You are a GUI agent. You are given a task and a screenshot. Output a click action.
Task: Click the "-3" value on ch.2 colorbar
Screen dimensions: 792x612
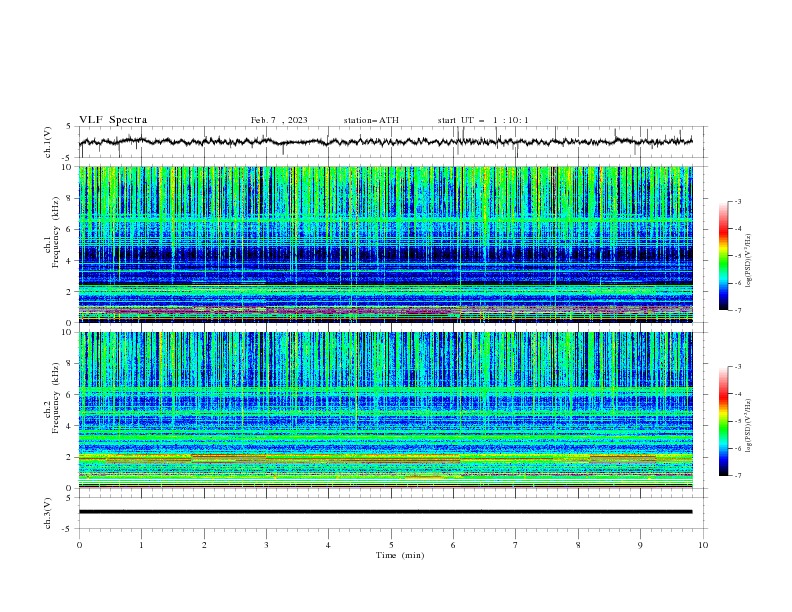tap(737, 367)
